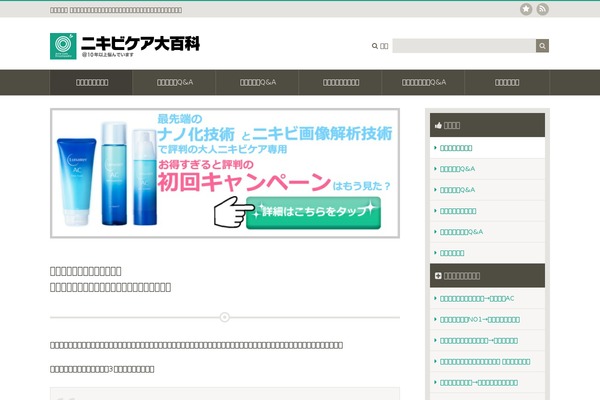This screenshot has height=400, width=600.
Task: Click the skincare campaign banner image
Action: pyautogui.click(x=225, y=173)
